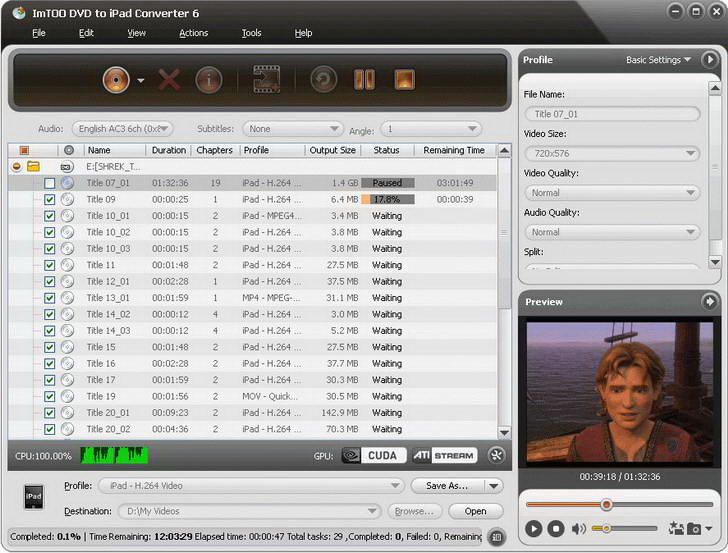Uncheck the Title 20_02 checkbox
The height and width of the screenshot is (553, 728).
click(x=50, y=429)
